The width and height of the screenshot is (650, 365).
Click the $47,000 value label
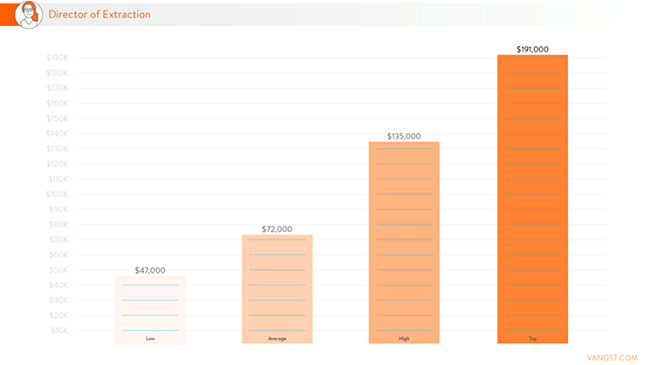coord(150,270)
